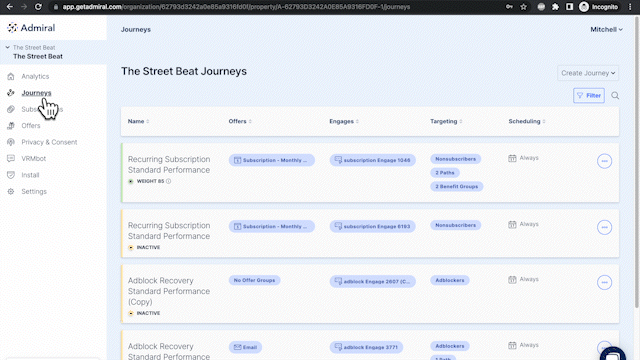Image resolution: width=640 pixels, height=360 pixels.
Task: Click the Filter button
Action: pyautogui.click(x=589, y=96)
